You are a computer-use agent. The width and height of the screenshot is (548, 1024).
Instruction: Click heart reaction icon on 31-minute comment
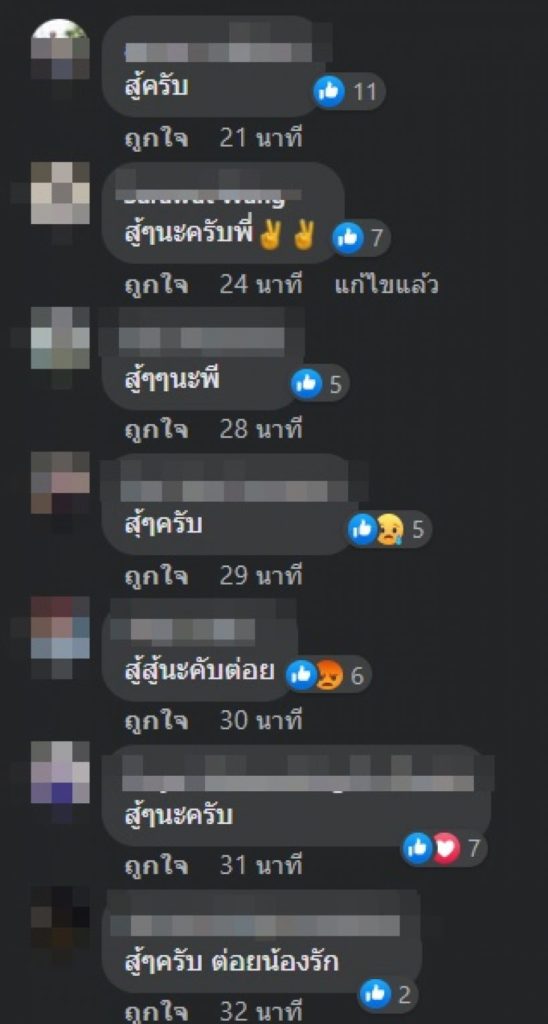446,848
